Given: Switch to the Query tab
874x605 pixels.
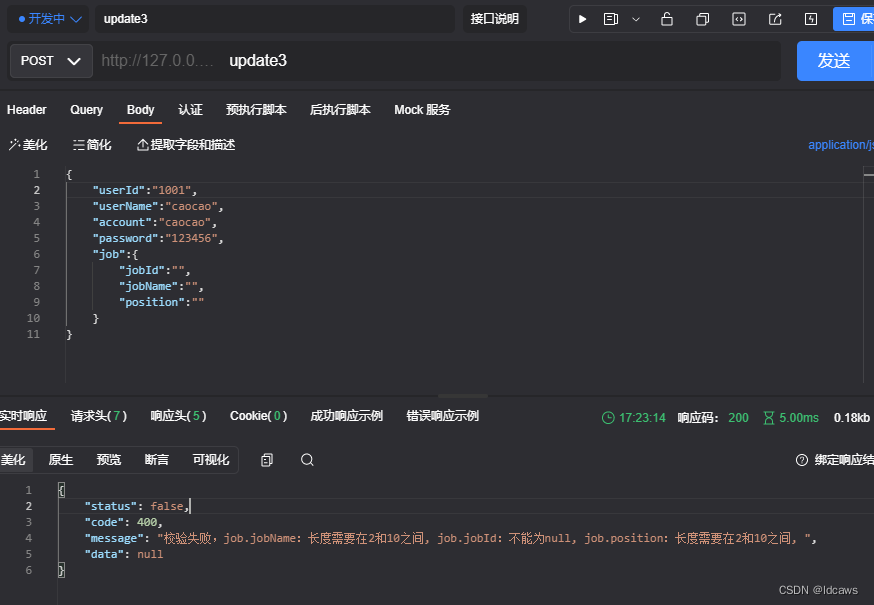Looking at the screenshot, I should [86, 110].
